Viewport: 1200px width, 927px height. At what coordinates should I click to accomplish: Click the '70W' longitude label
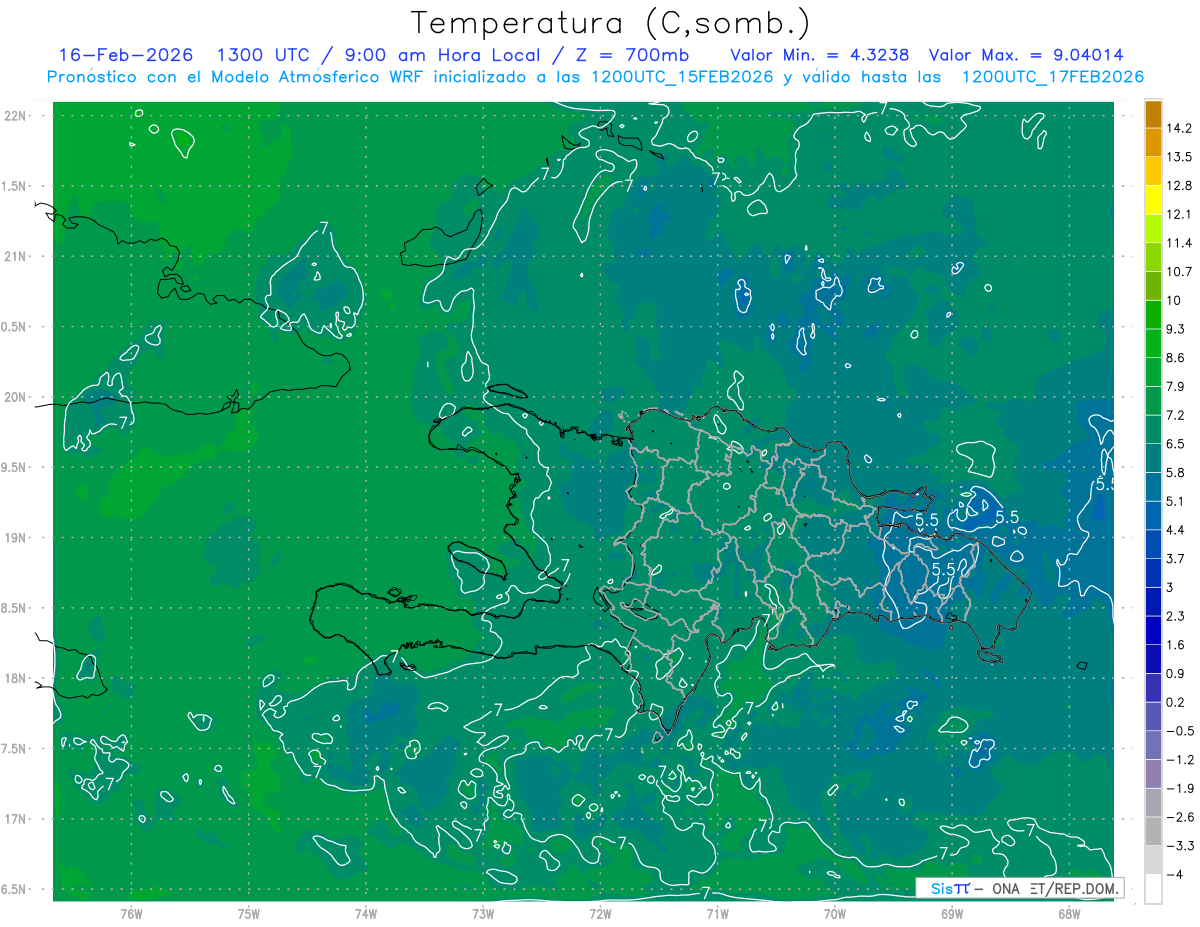(835, 914)
